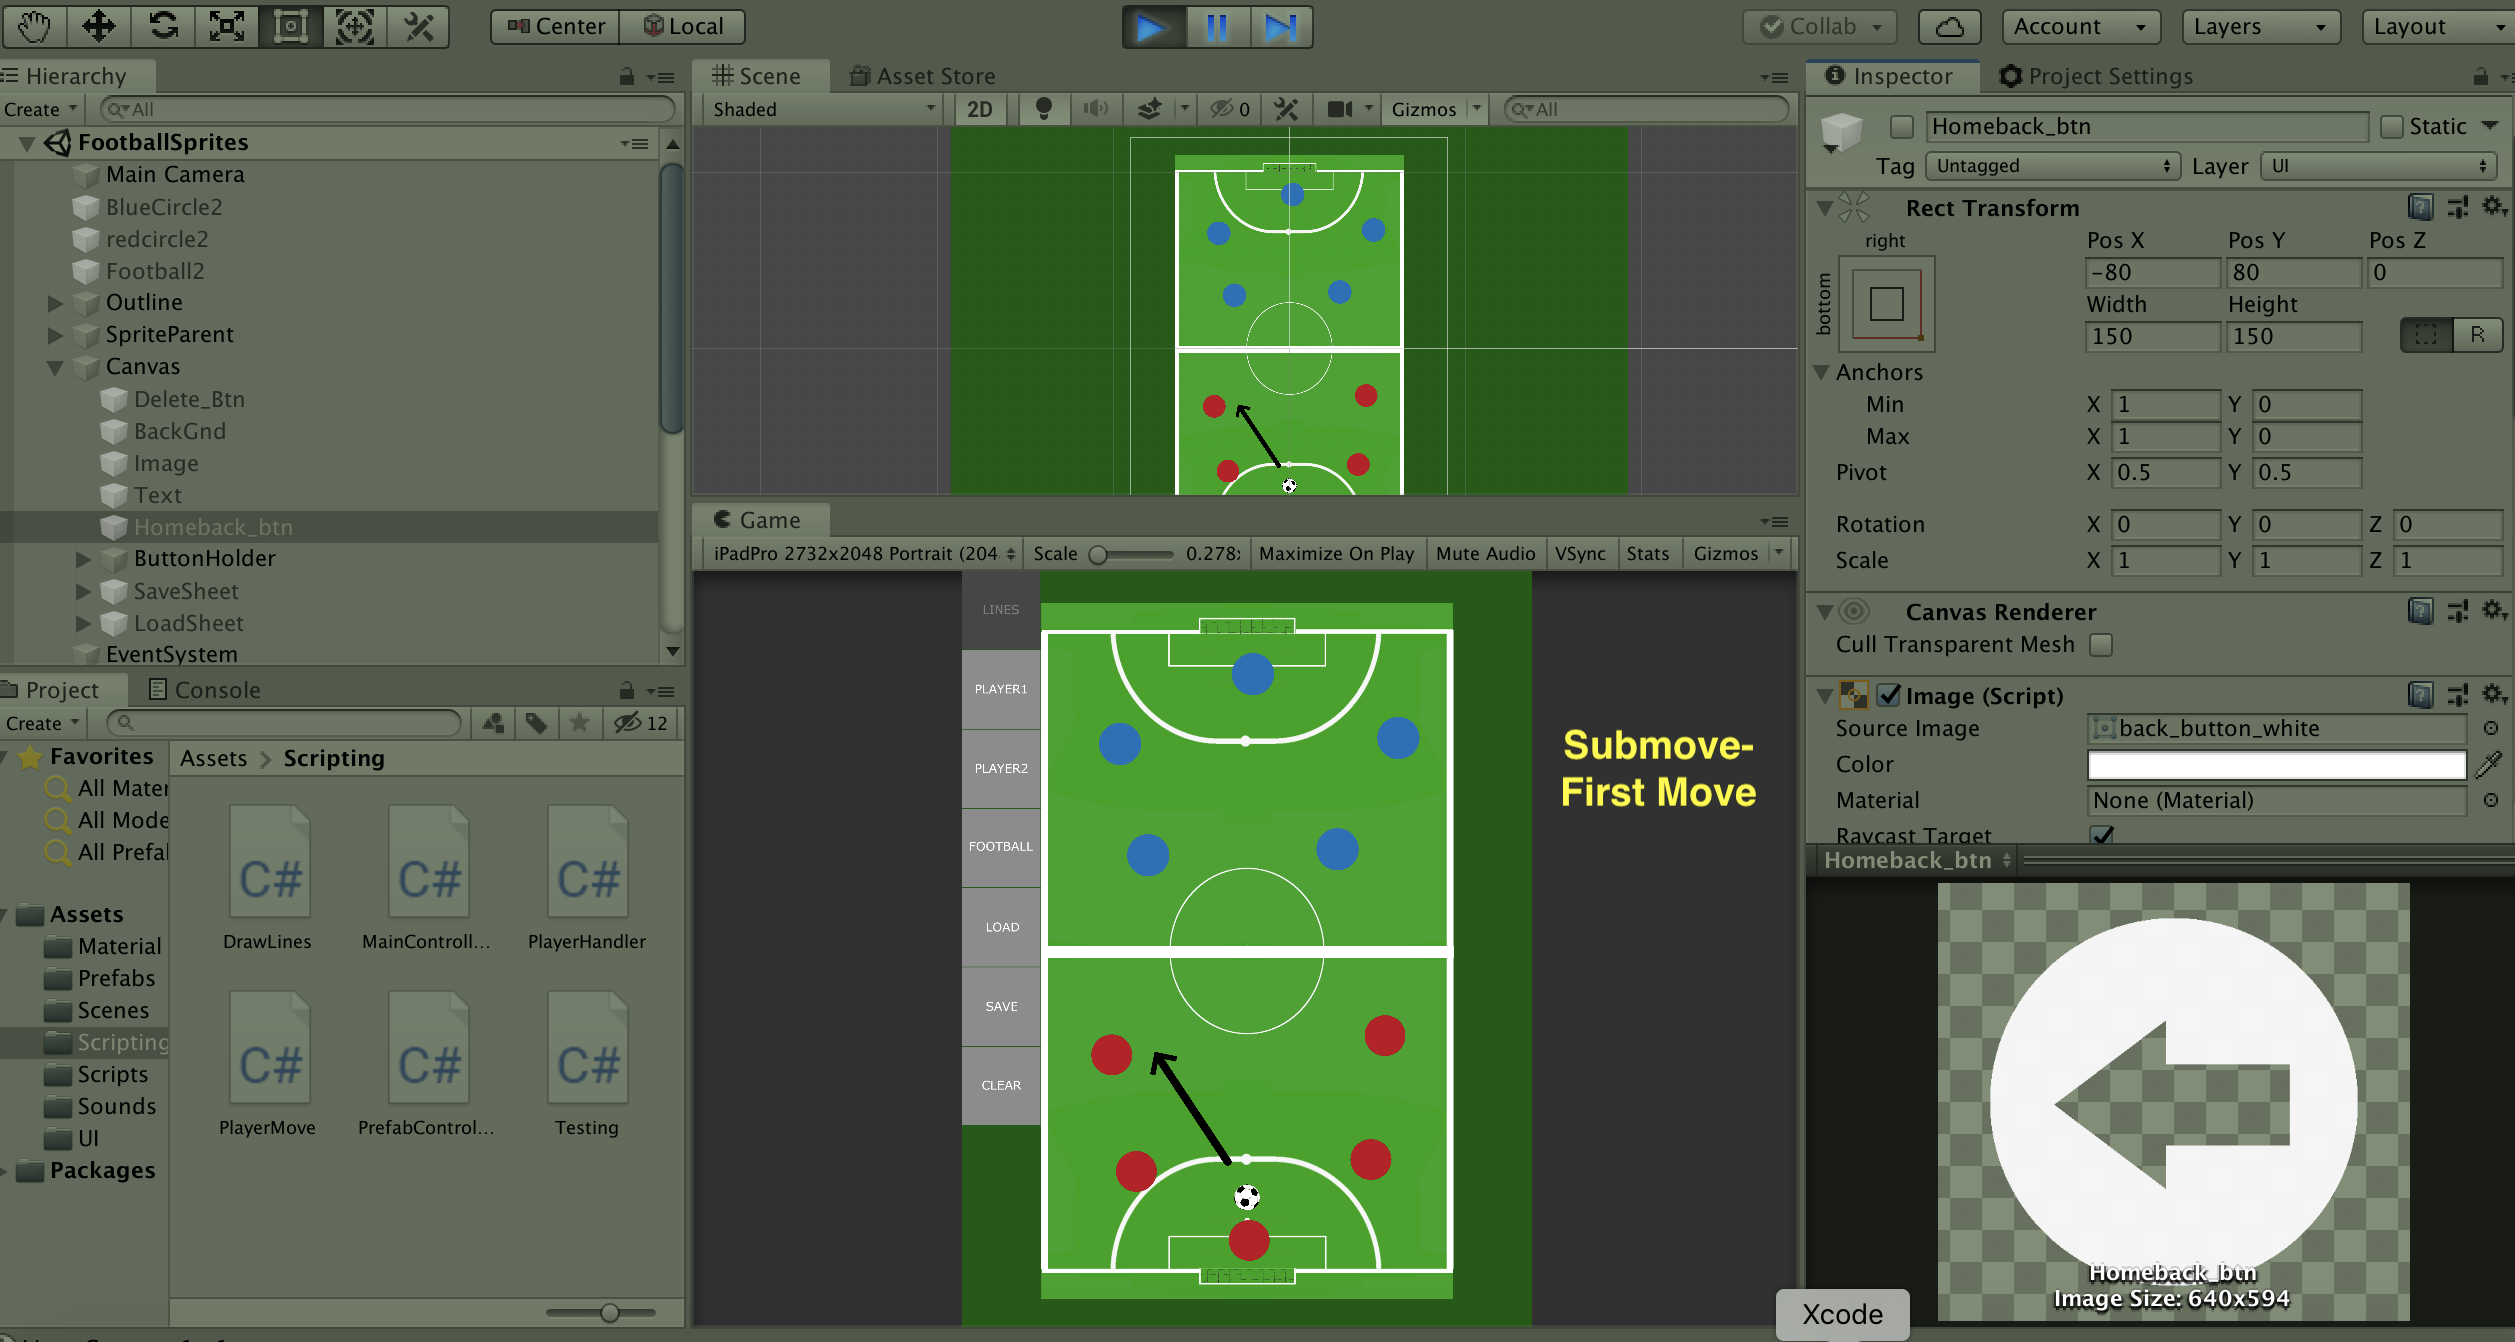Select the Move tool
2515x1342 pixels.
point(98,26)
